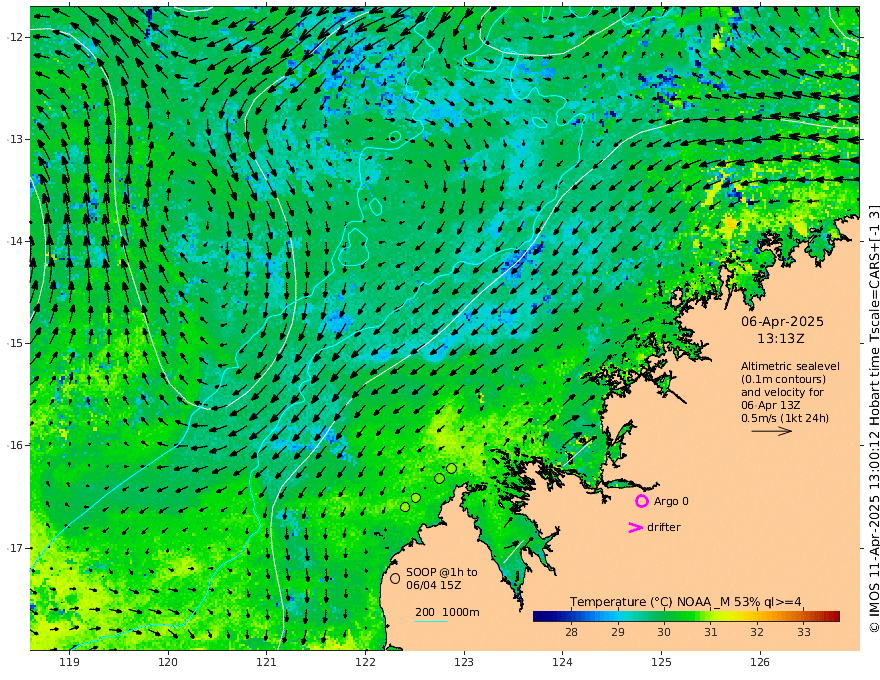Click the magenta Argo 0 circle marker
The height and width of the screenshot is (680, 880).
641,501
